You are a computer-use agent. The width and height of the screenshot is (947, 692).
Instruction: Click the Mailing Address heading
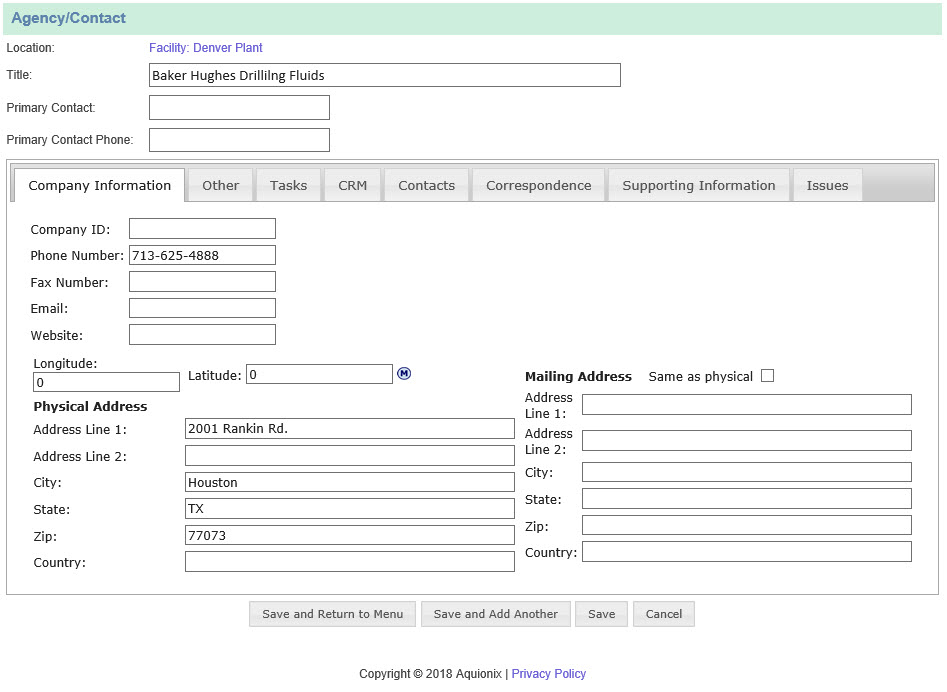(578, 376)
